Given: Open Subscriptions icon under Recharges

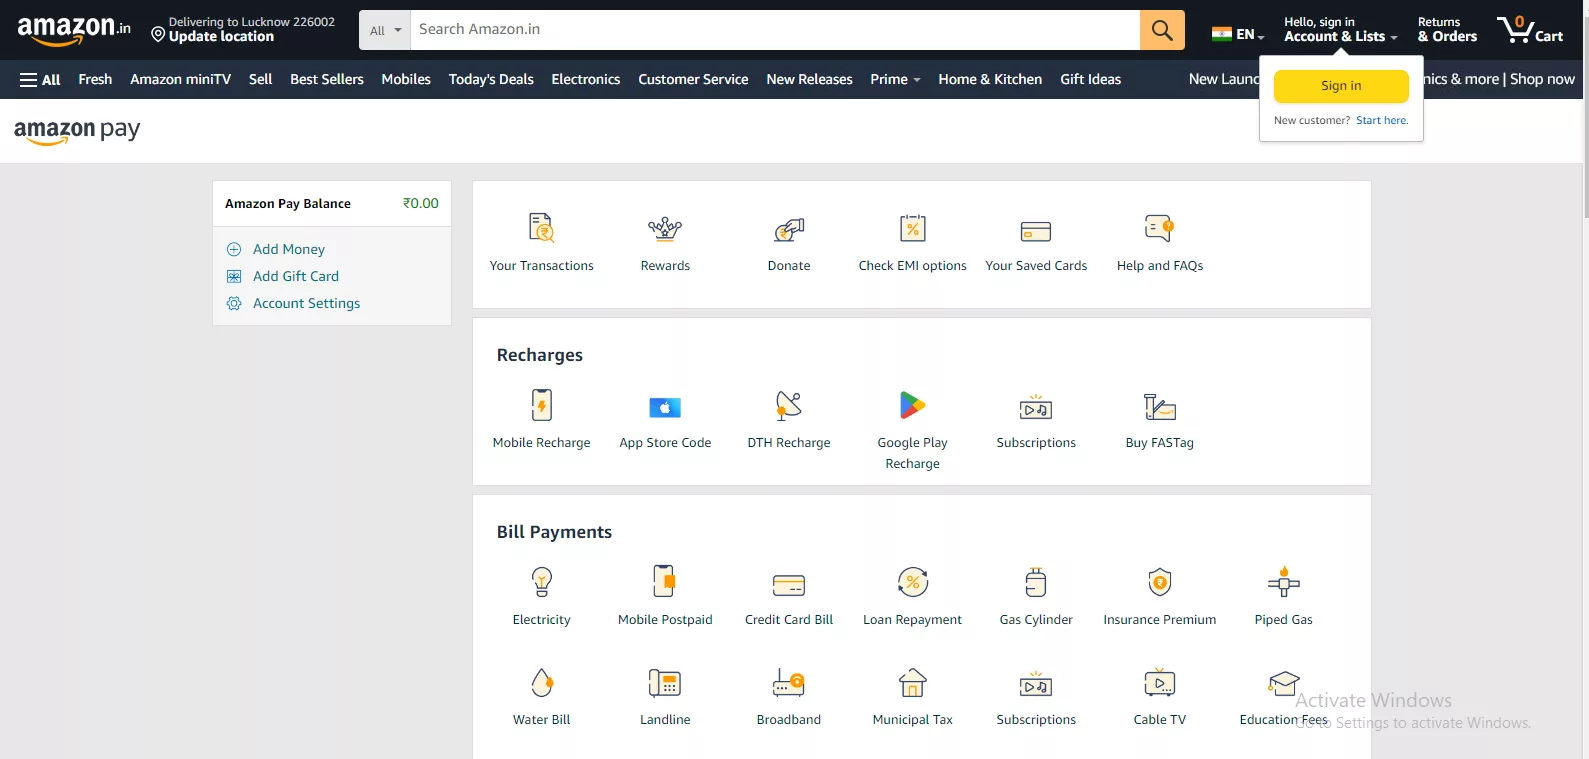Looking at the screenshot, I should tap(1036, 407).
